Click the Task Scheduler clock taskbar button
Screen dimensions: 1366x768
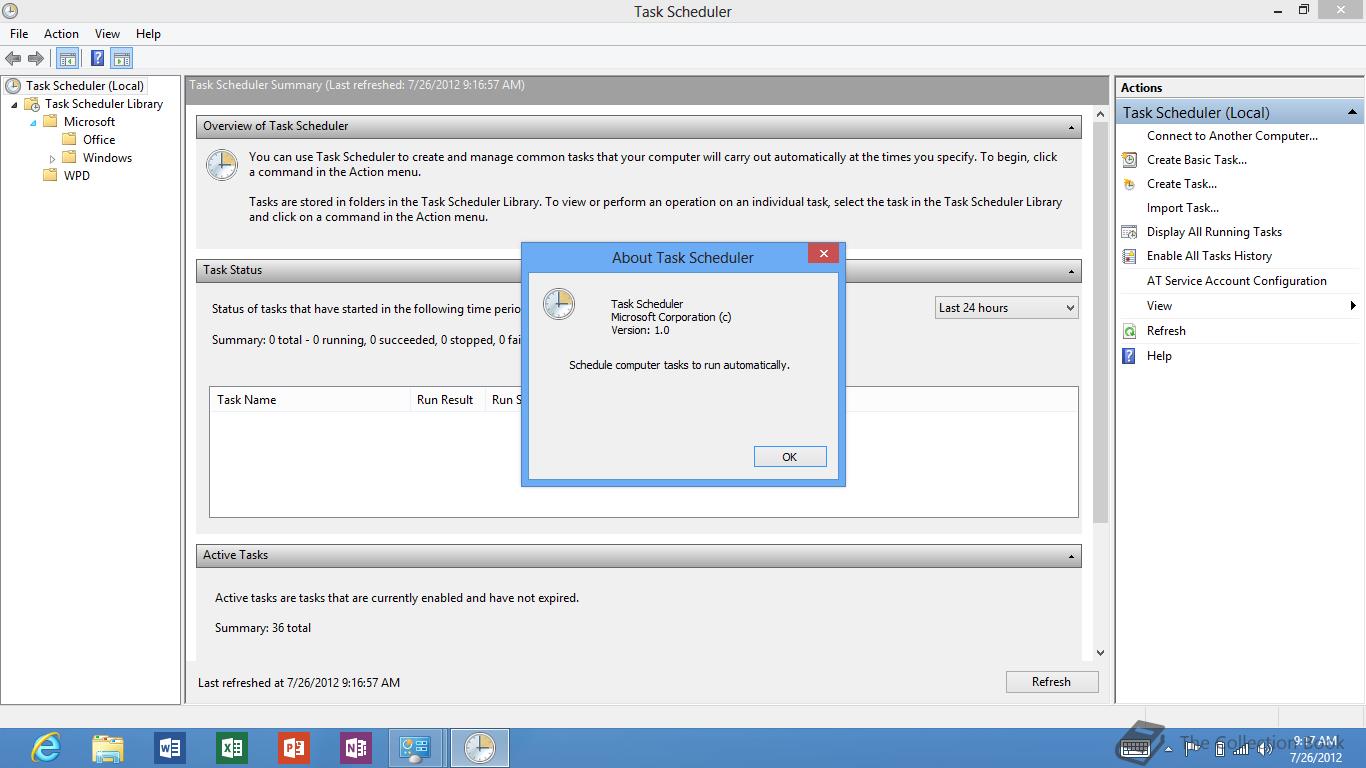[480, 748]
